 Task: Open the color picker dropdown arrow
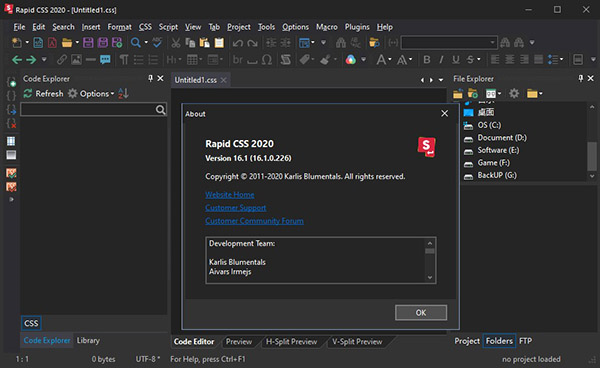pos(364,60)
